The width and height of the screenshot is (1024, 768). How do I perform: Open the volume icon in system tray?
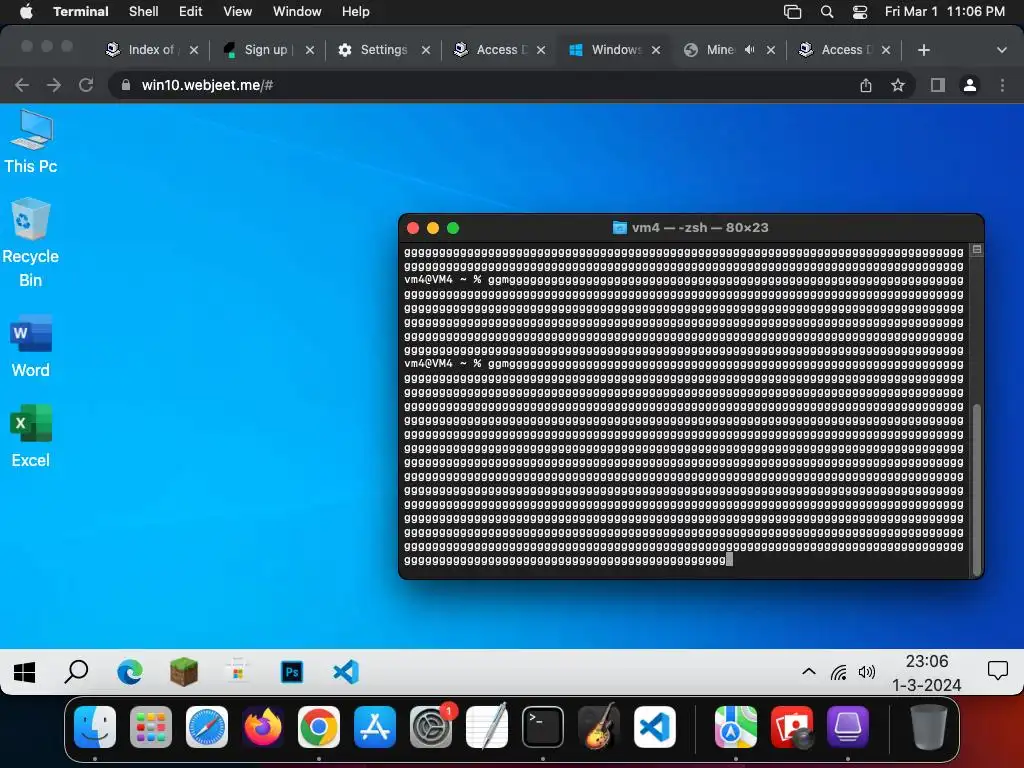point(867,672)
